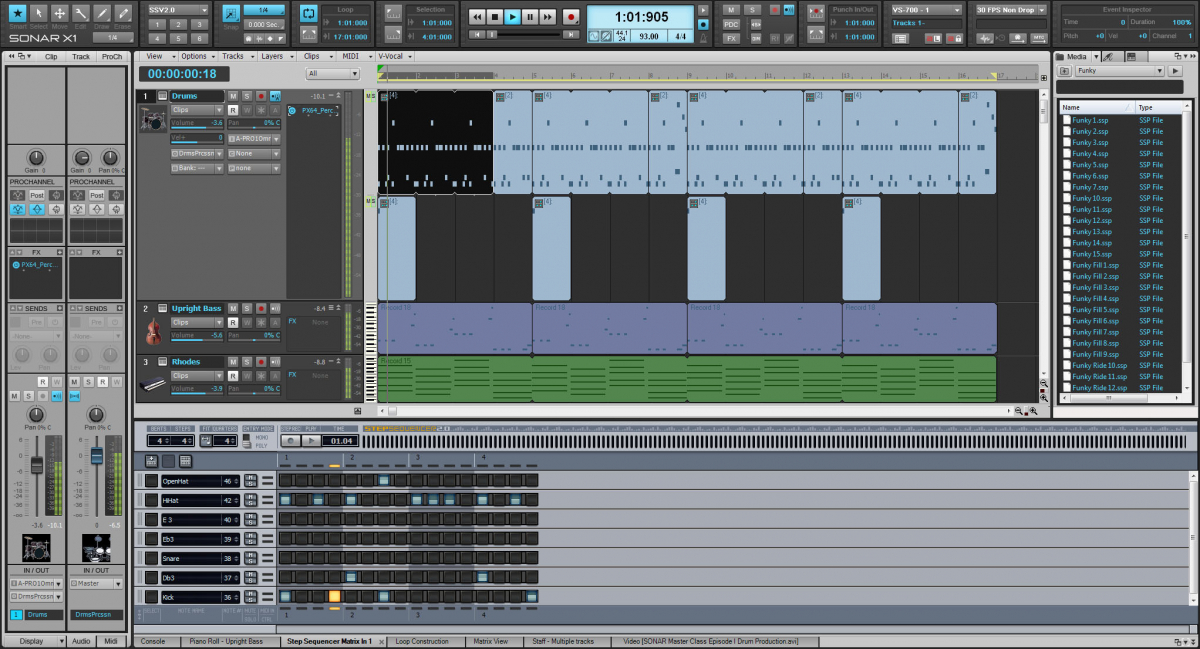The height and width of the screenshot is (649, 1200).
Task: Open the 30 FPS Non Drop dropdown
Action: click(1011, 9)
